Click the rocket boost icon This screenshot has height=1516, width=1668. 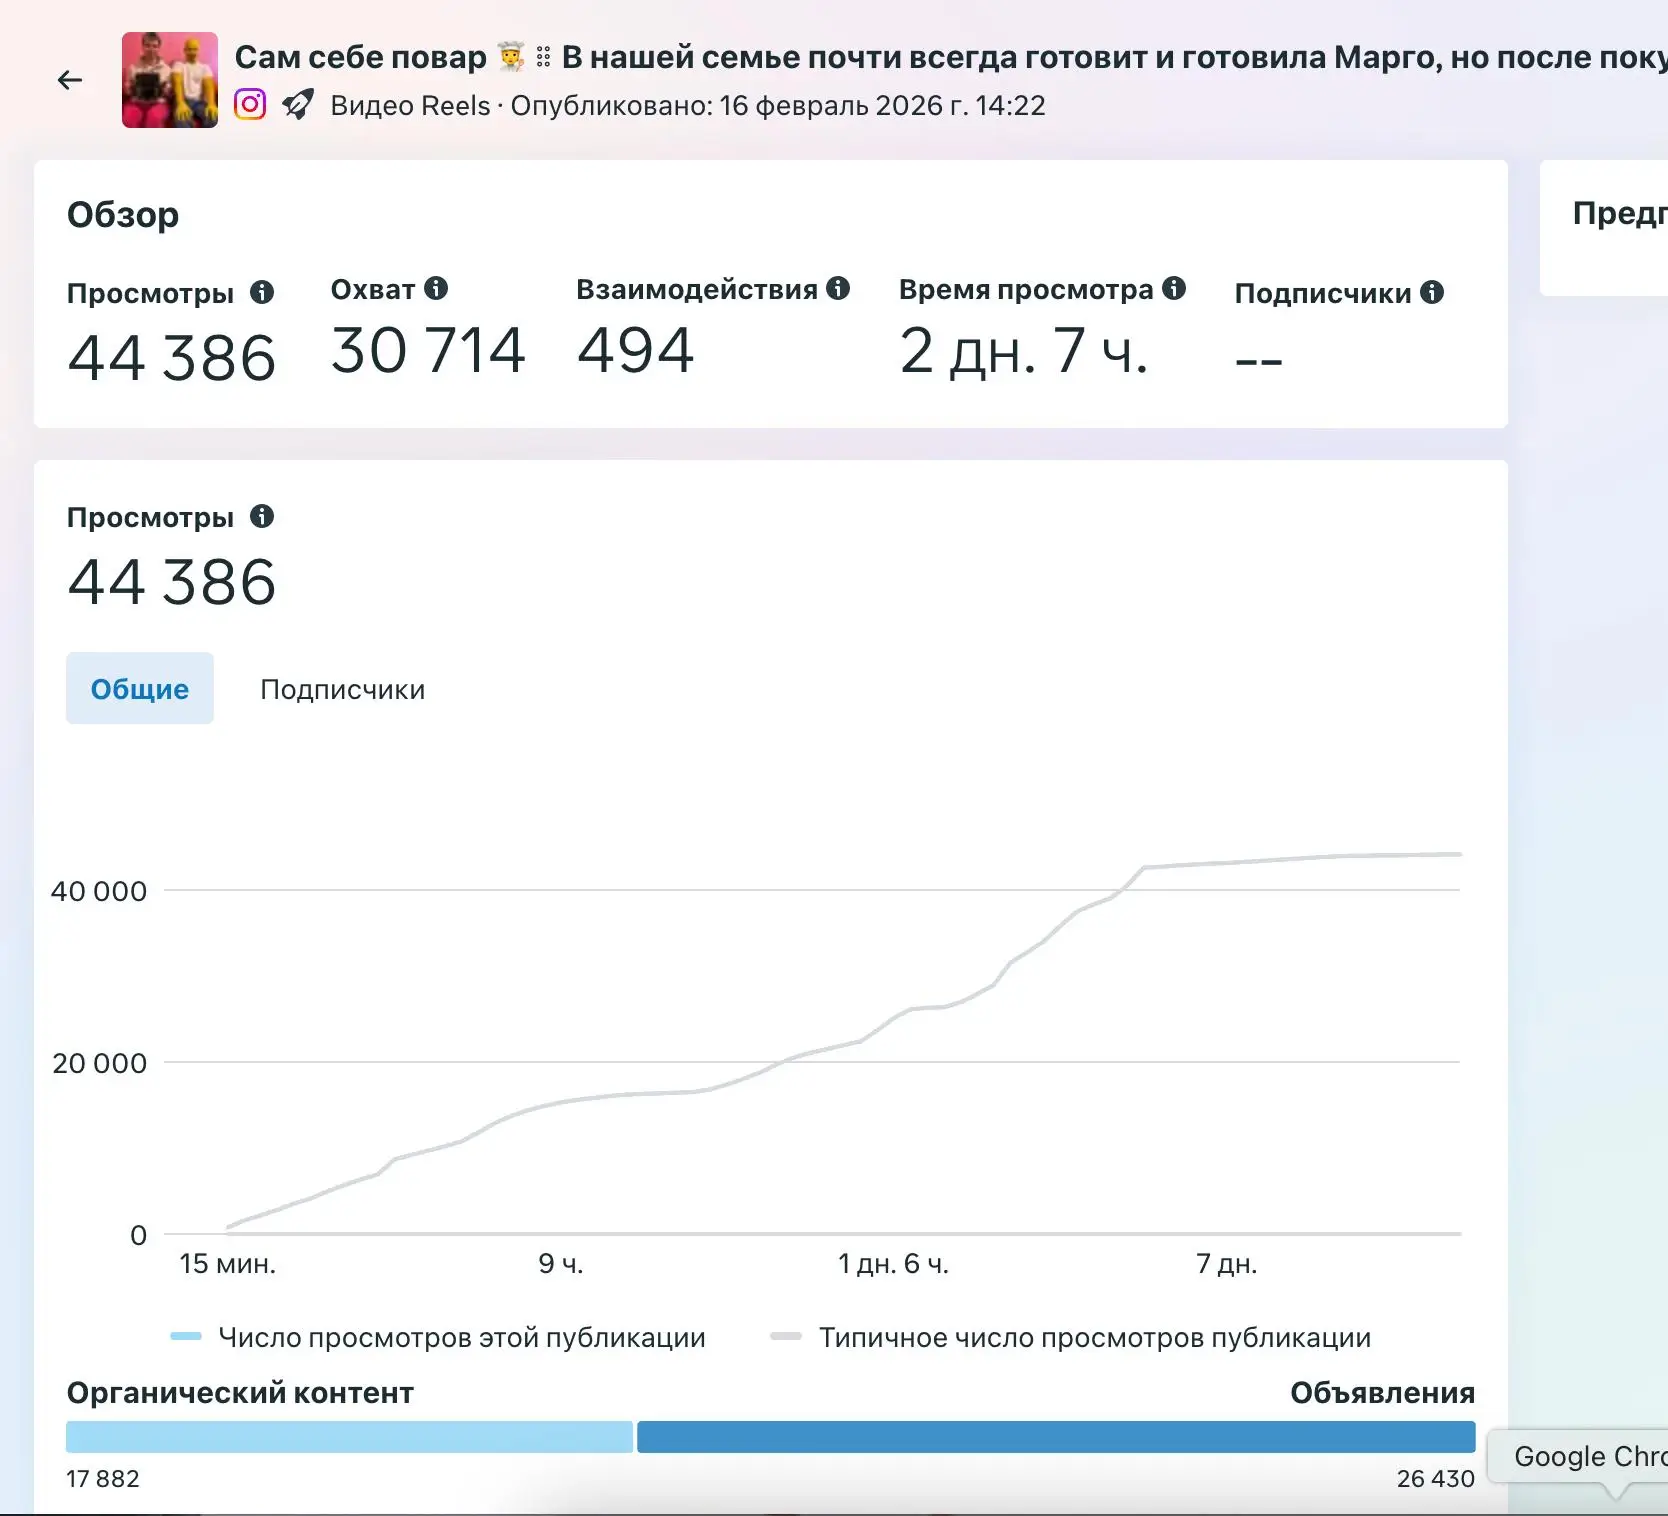(298, 105)
